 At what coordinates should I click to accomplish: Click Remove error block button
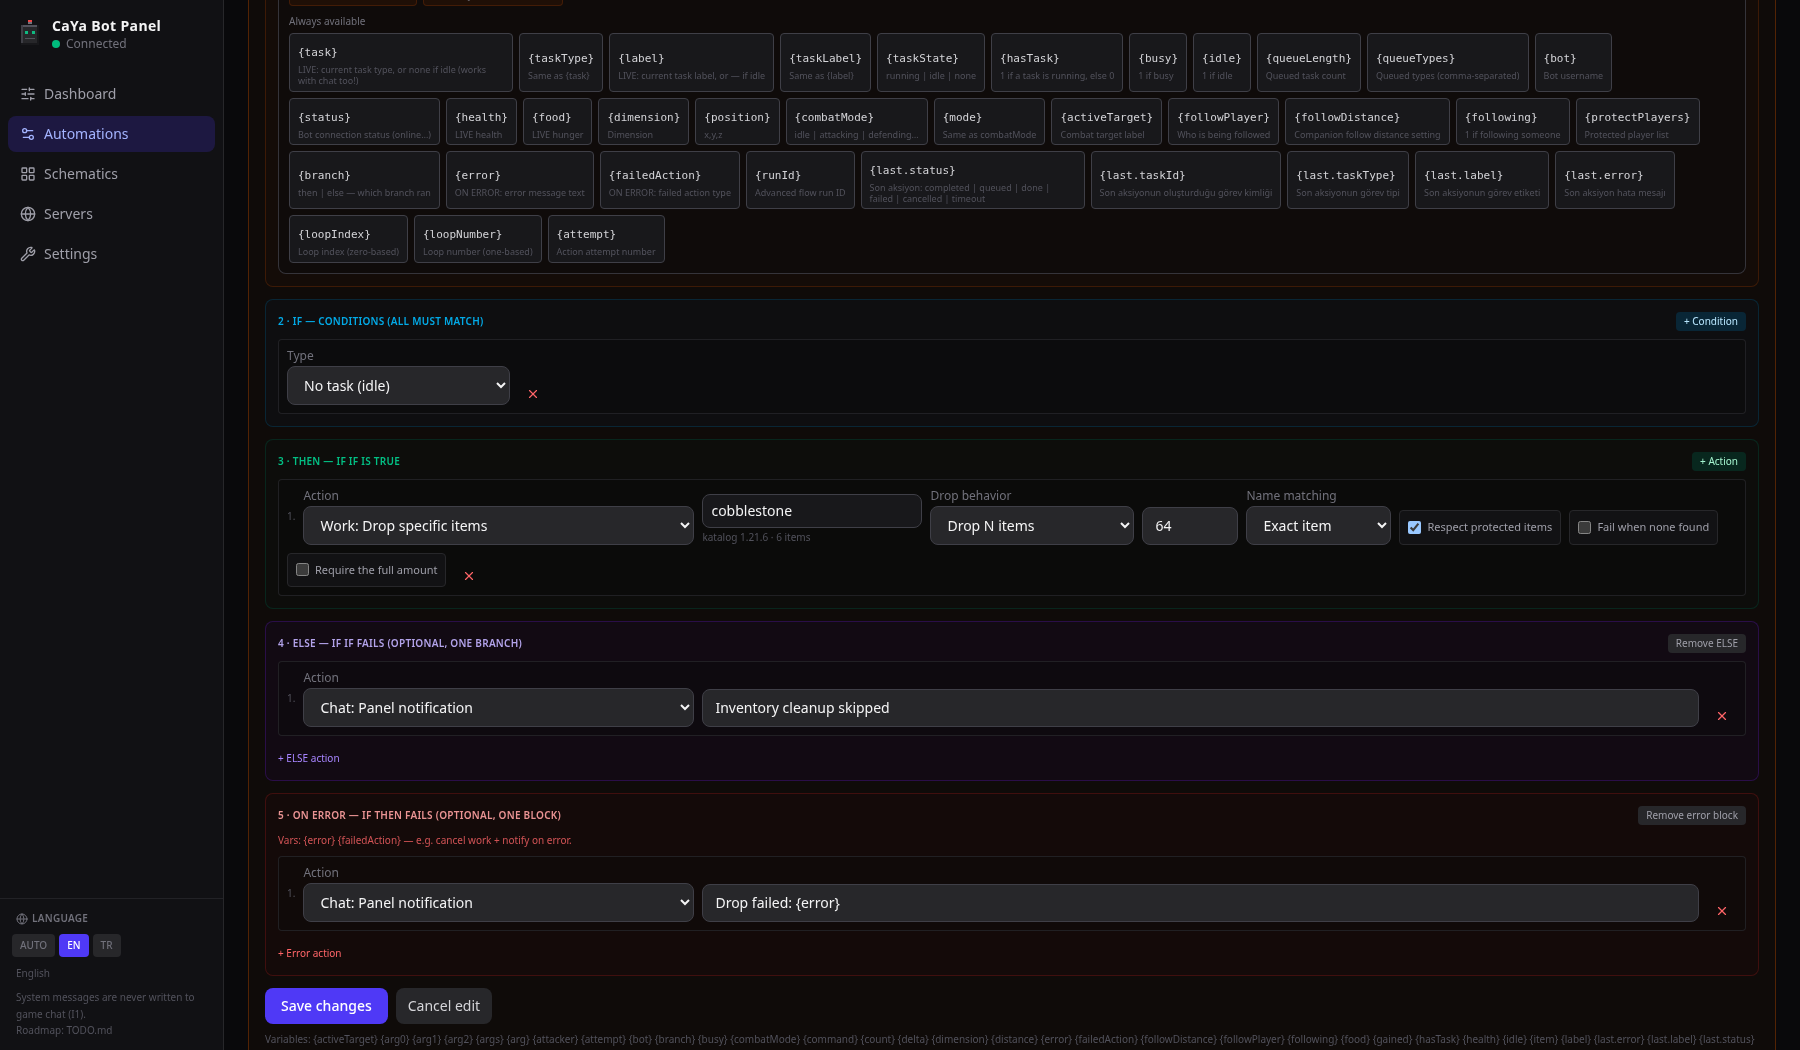1692,816
